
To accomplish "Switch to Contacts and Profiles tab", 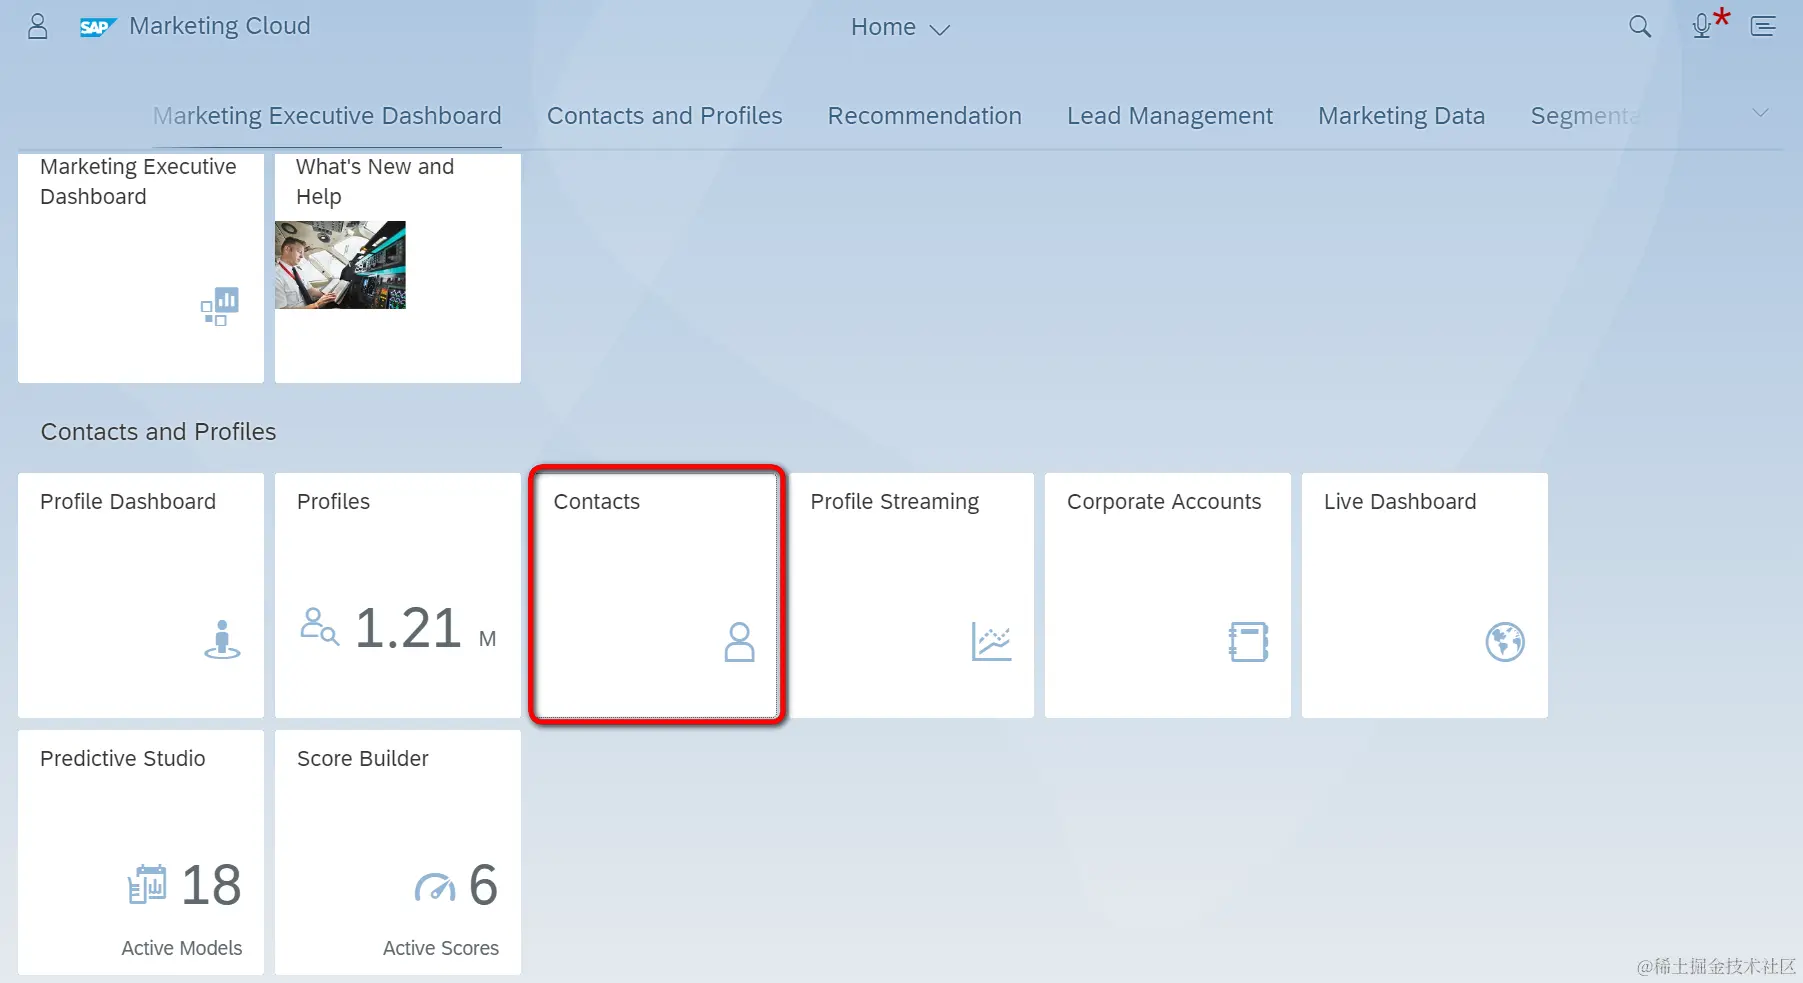I will click(x=664, y=116).
